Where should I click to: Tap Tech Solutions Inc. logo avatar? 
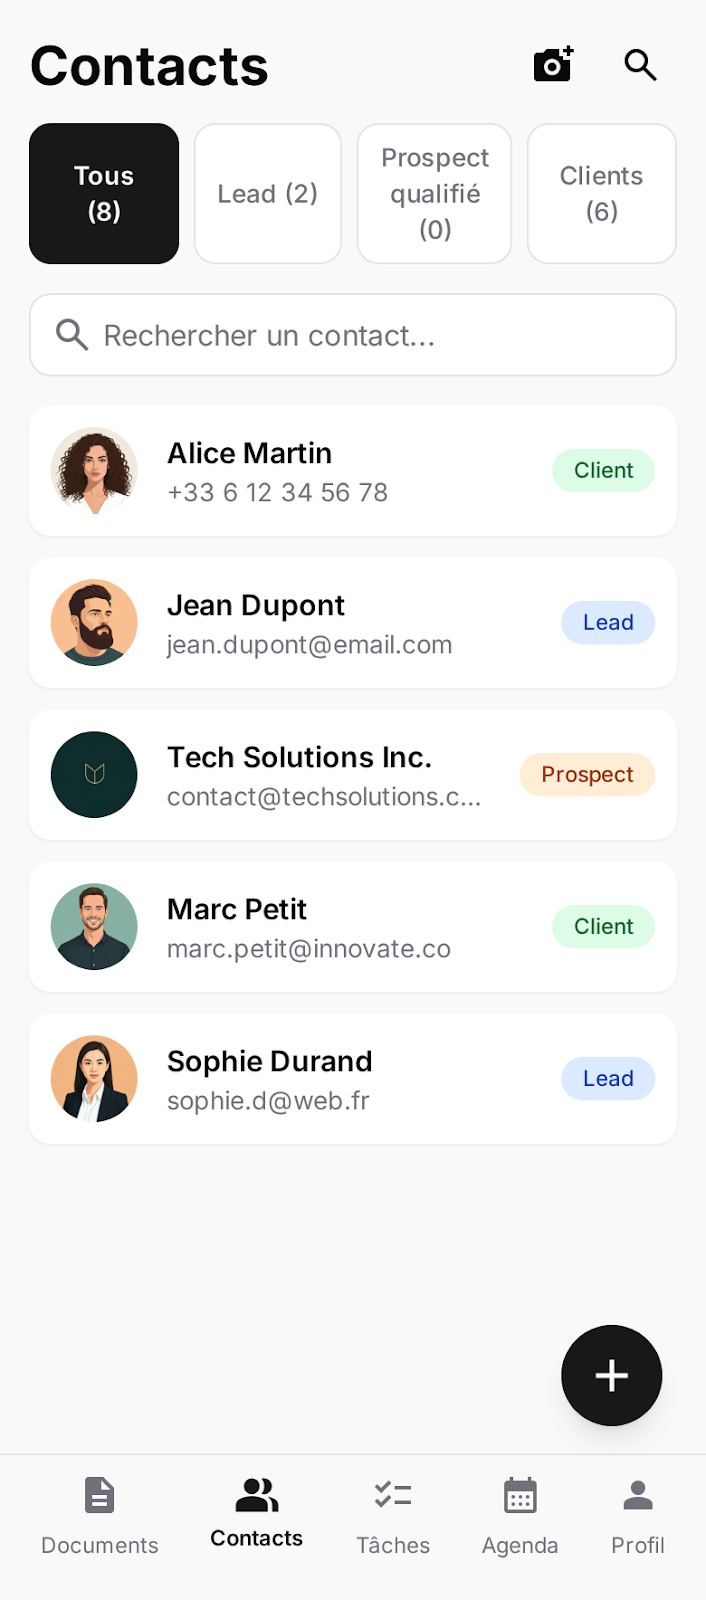point(94,775)
